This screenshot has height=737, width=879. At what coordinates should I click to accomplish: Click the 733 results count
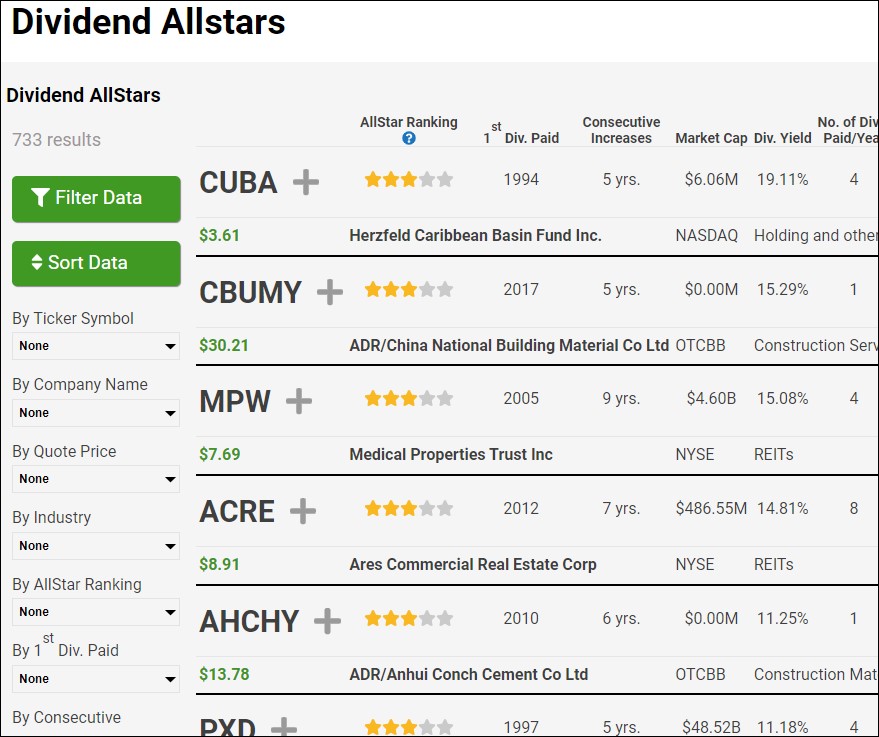tap(57, 140)
